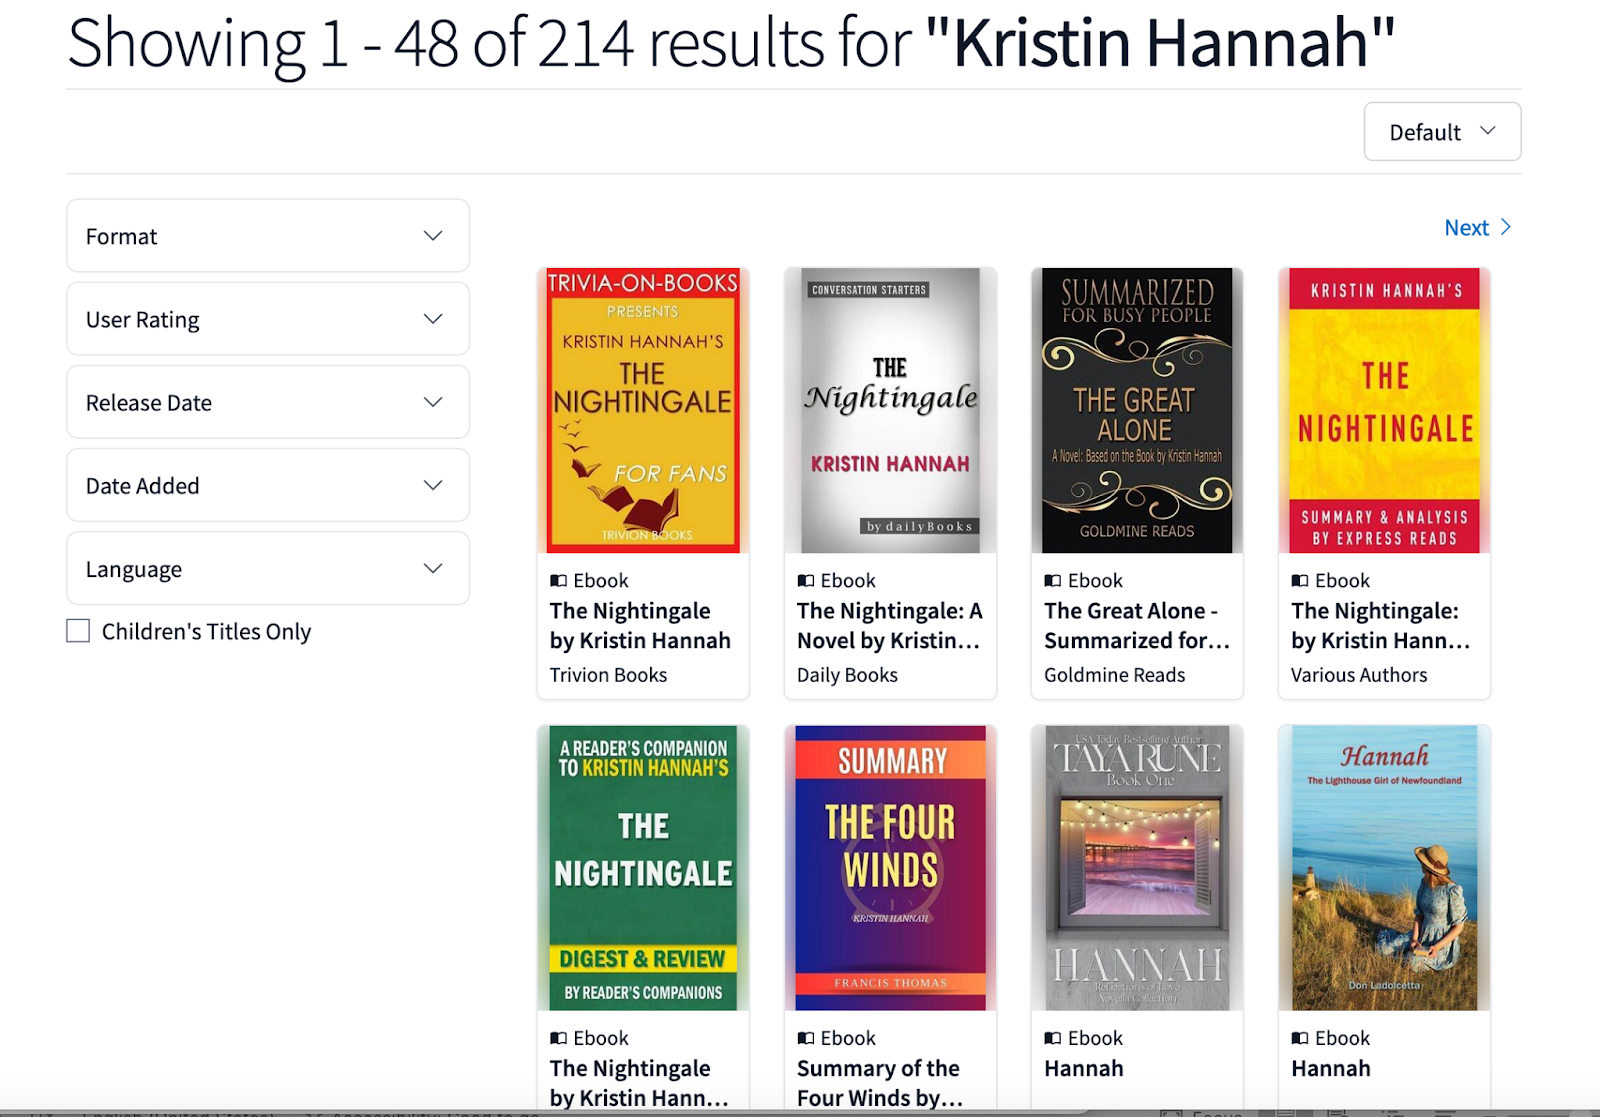
Task: Select the Trivion Books author name
Action: (x=608, y=675)
